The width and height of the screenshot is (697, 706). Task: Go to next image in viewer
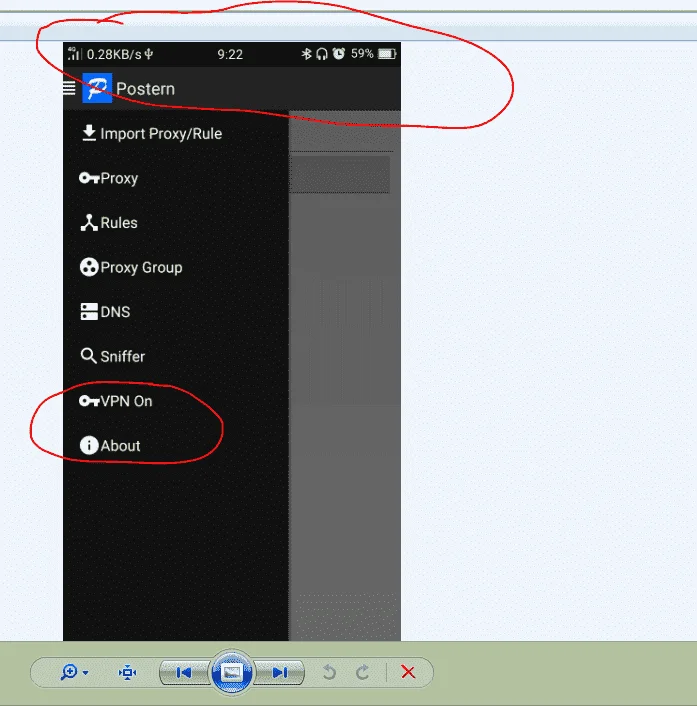[279, 672]
